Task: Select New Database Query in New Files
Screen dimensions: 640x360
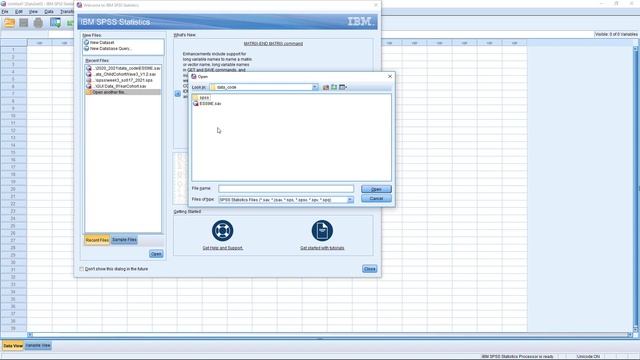Action: [x=108, y=49]
